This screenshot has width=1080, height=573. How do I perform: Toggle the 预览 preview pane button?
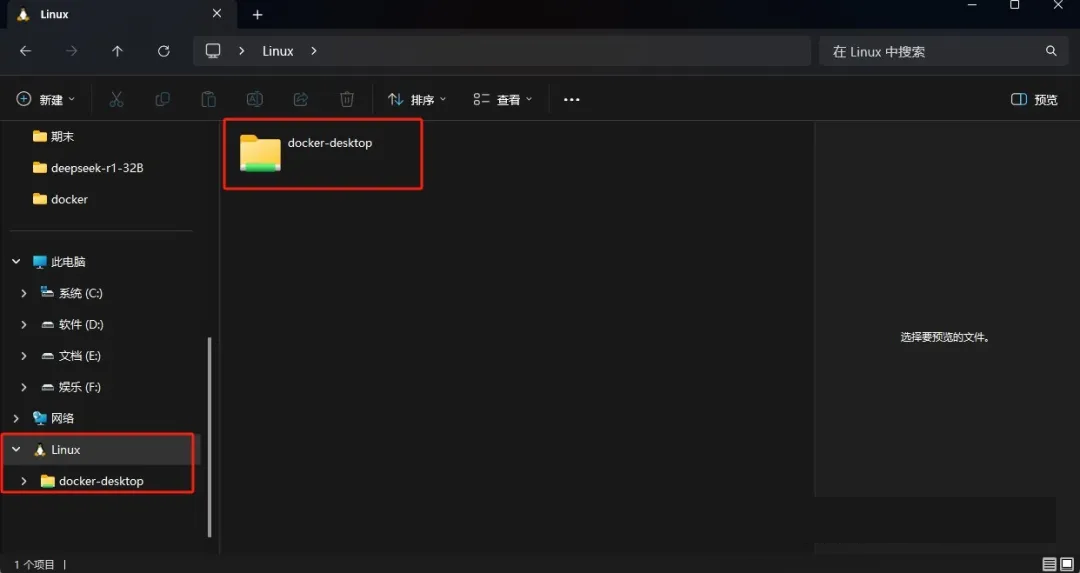(x=1034, y=99)
